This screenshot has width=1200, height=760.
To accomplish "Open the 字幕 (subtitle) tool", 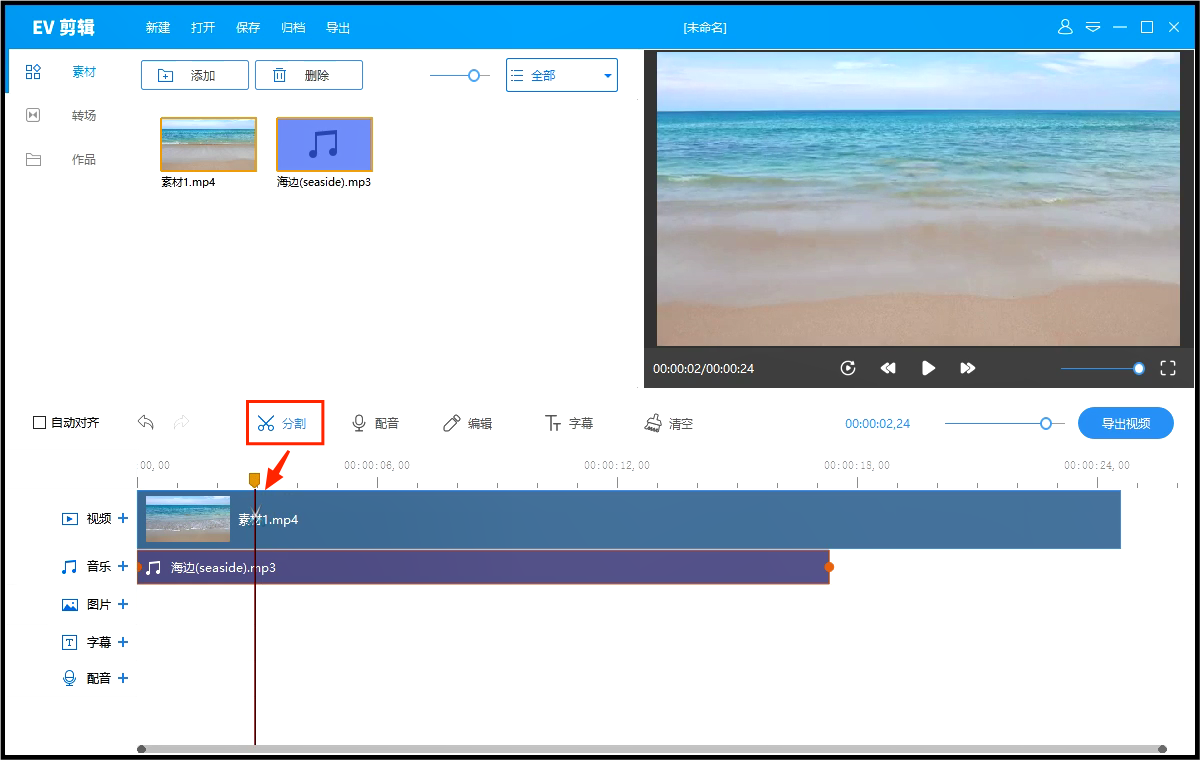I will coord(568,422).
